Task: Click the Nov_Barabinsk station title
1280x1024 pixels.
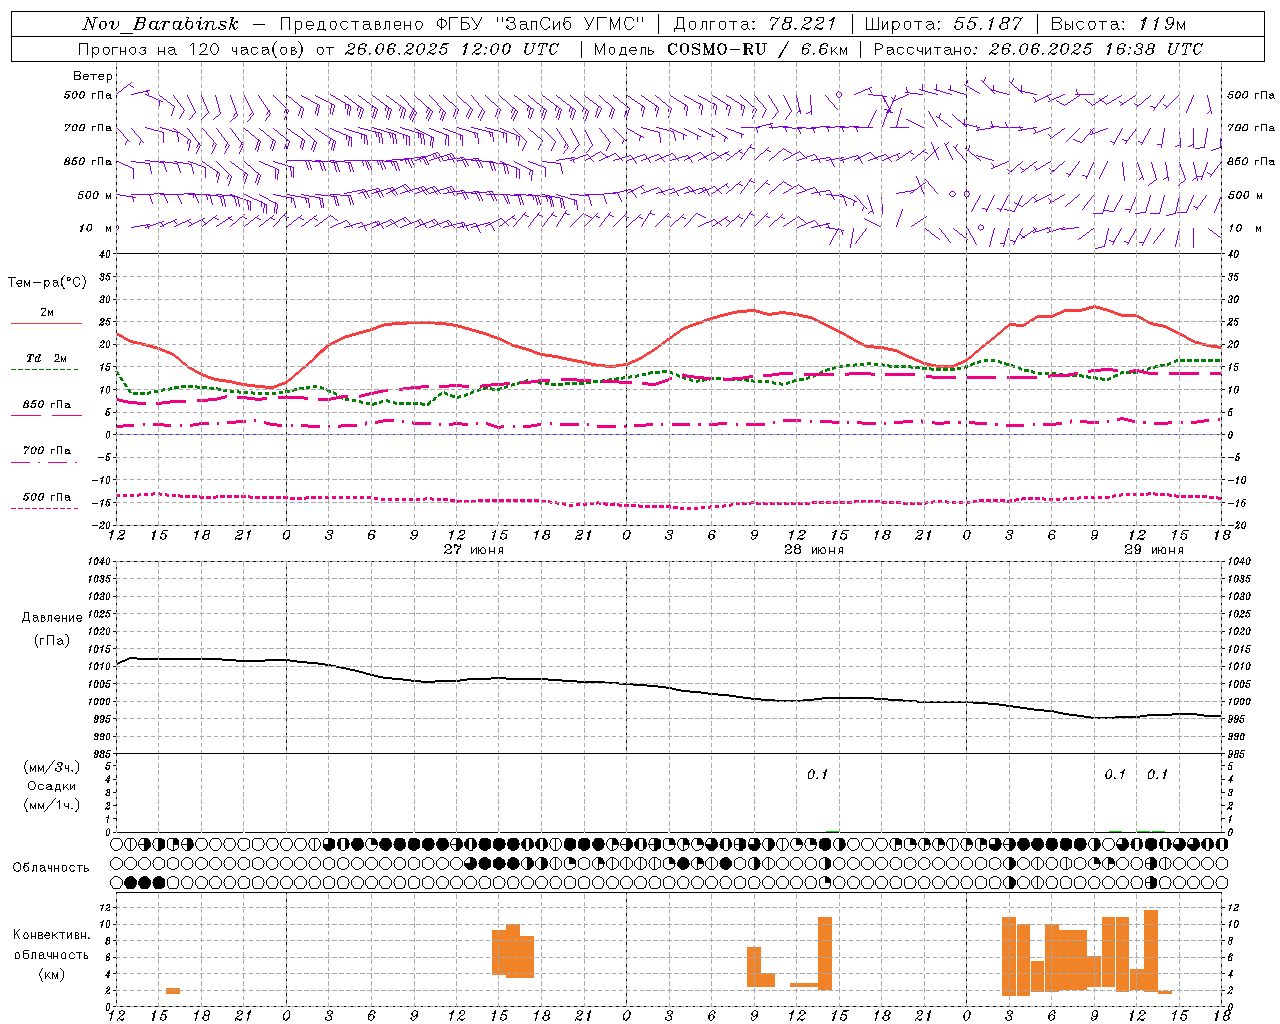Action: tap(160, 24)
